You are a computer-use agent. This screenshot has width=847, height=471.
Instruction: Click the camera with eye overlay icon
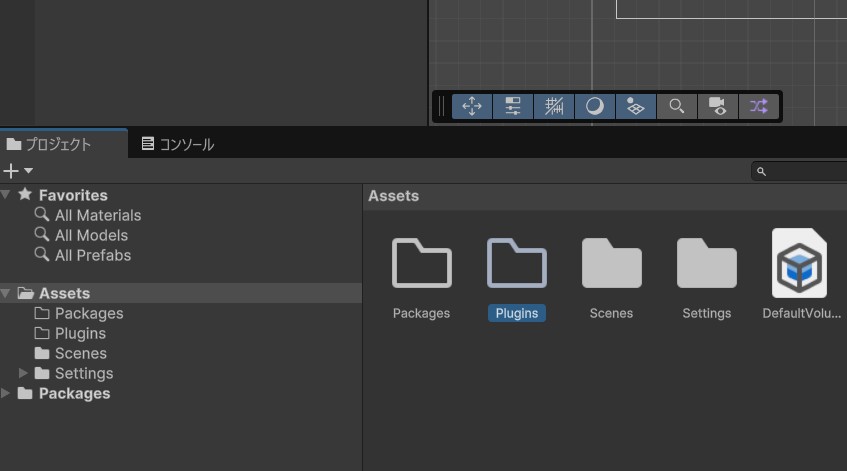(717, 106)
